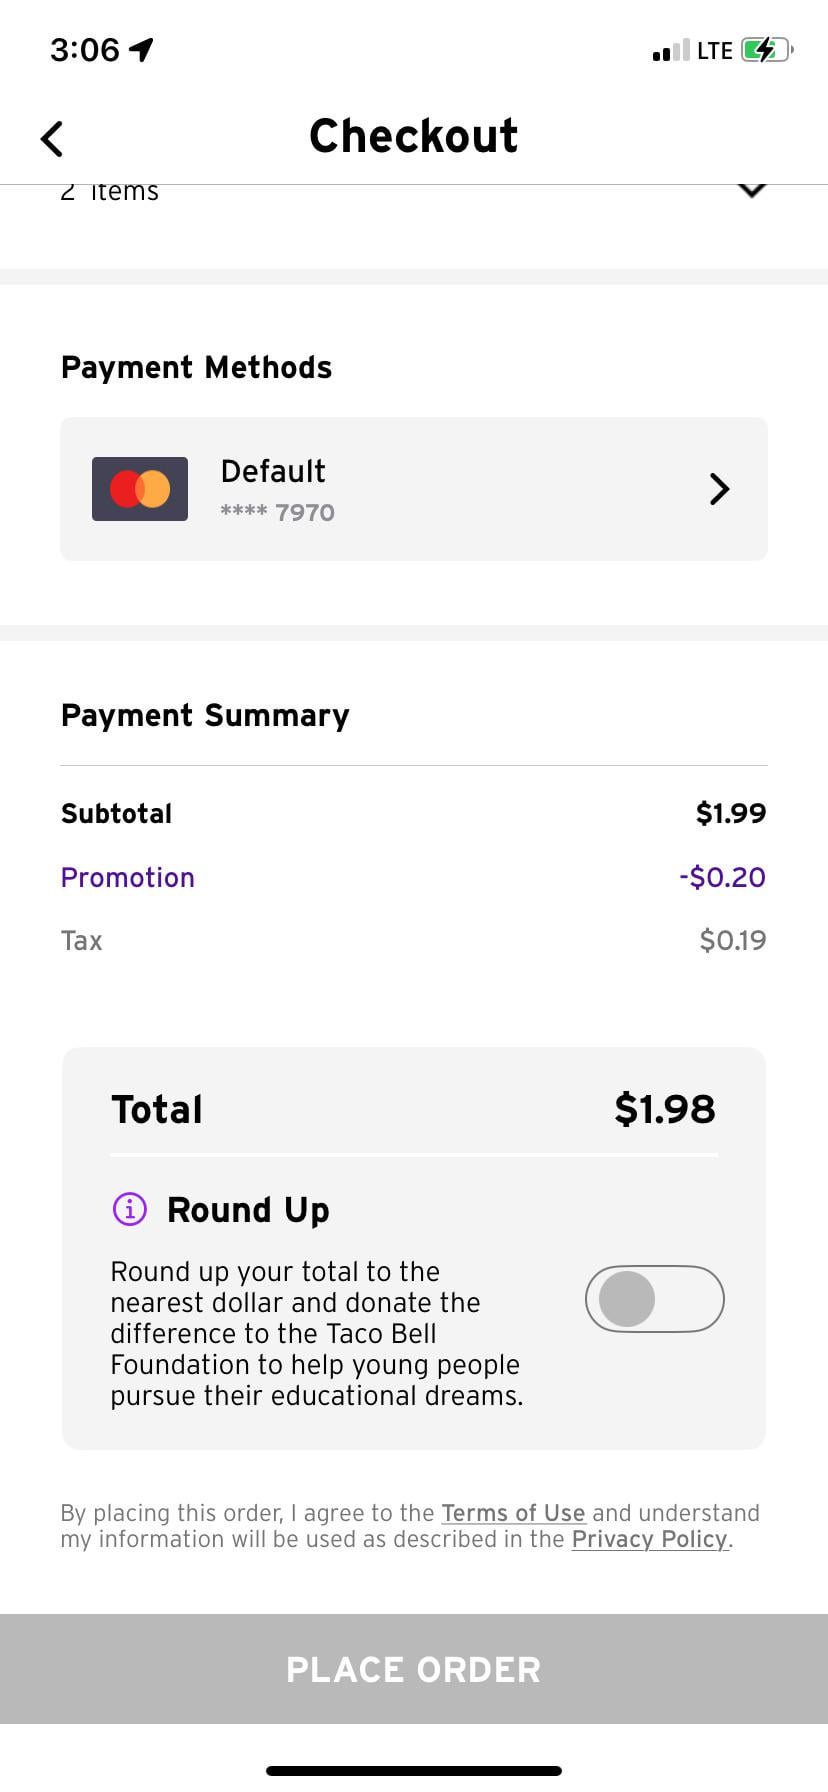Image resolution: width=828 pixels, height=1792 pixels.
Task: Tap the cellular signal bars icon
Action: [x=671, y=51]
